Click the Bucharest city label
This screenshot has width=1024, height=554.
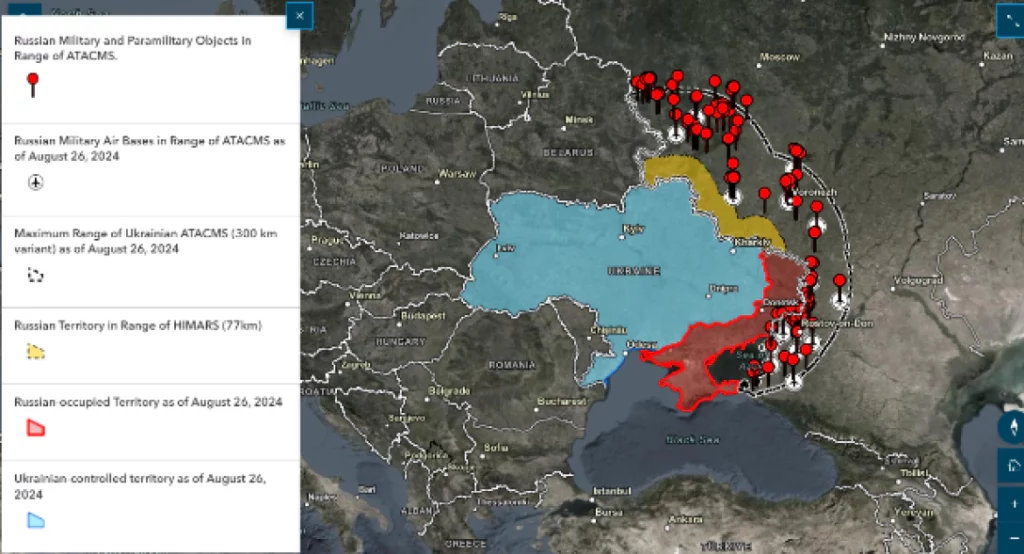(562, 401)
